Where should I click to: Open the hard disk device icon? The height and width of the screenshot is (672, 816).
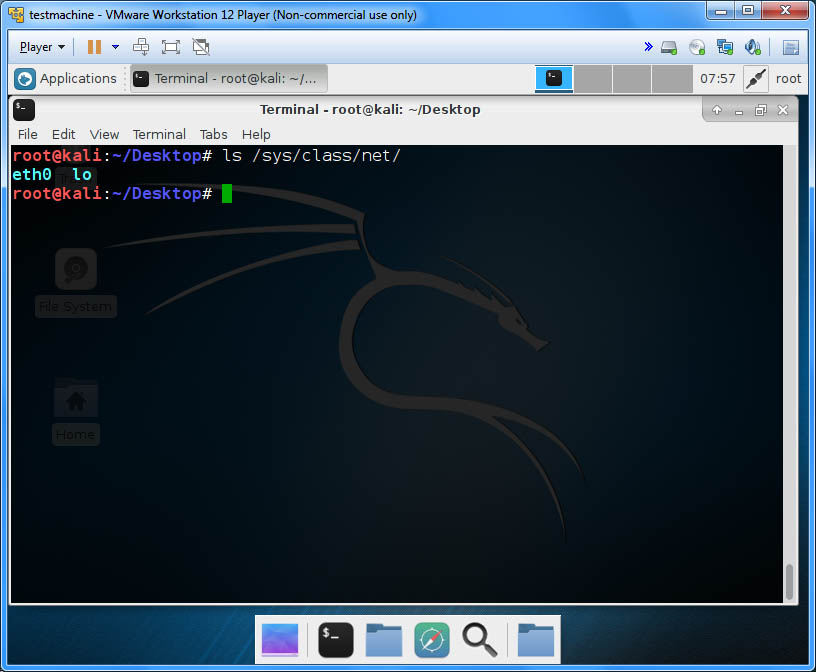[669, 47]
